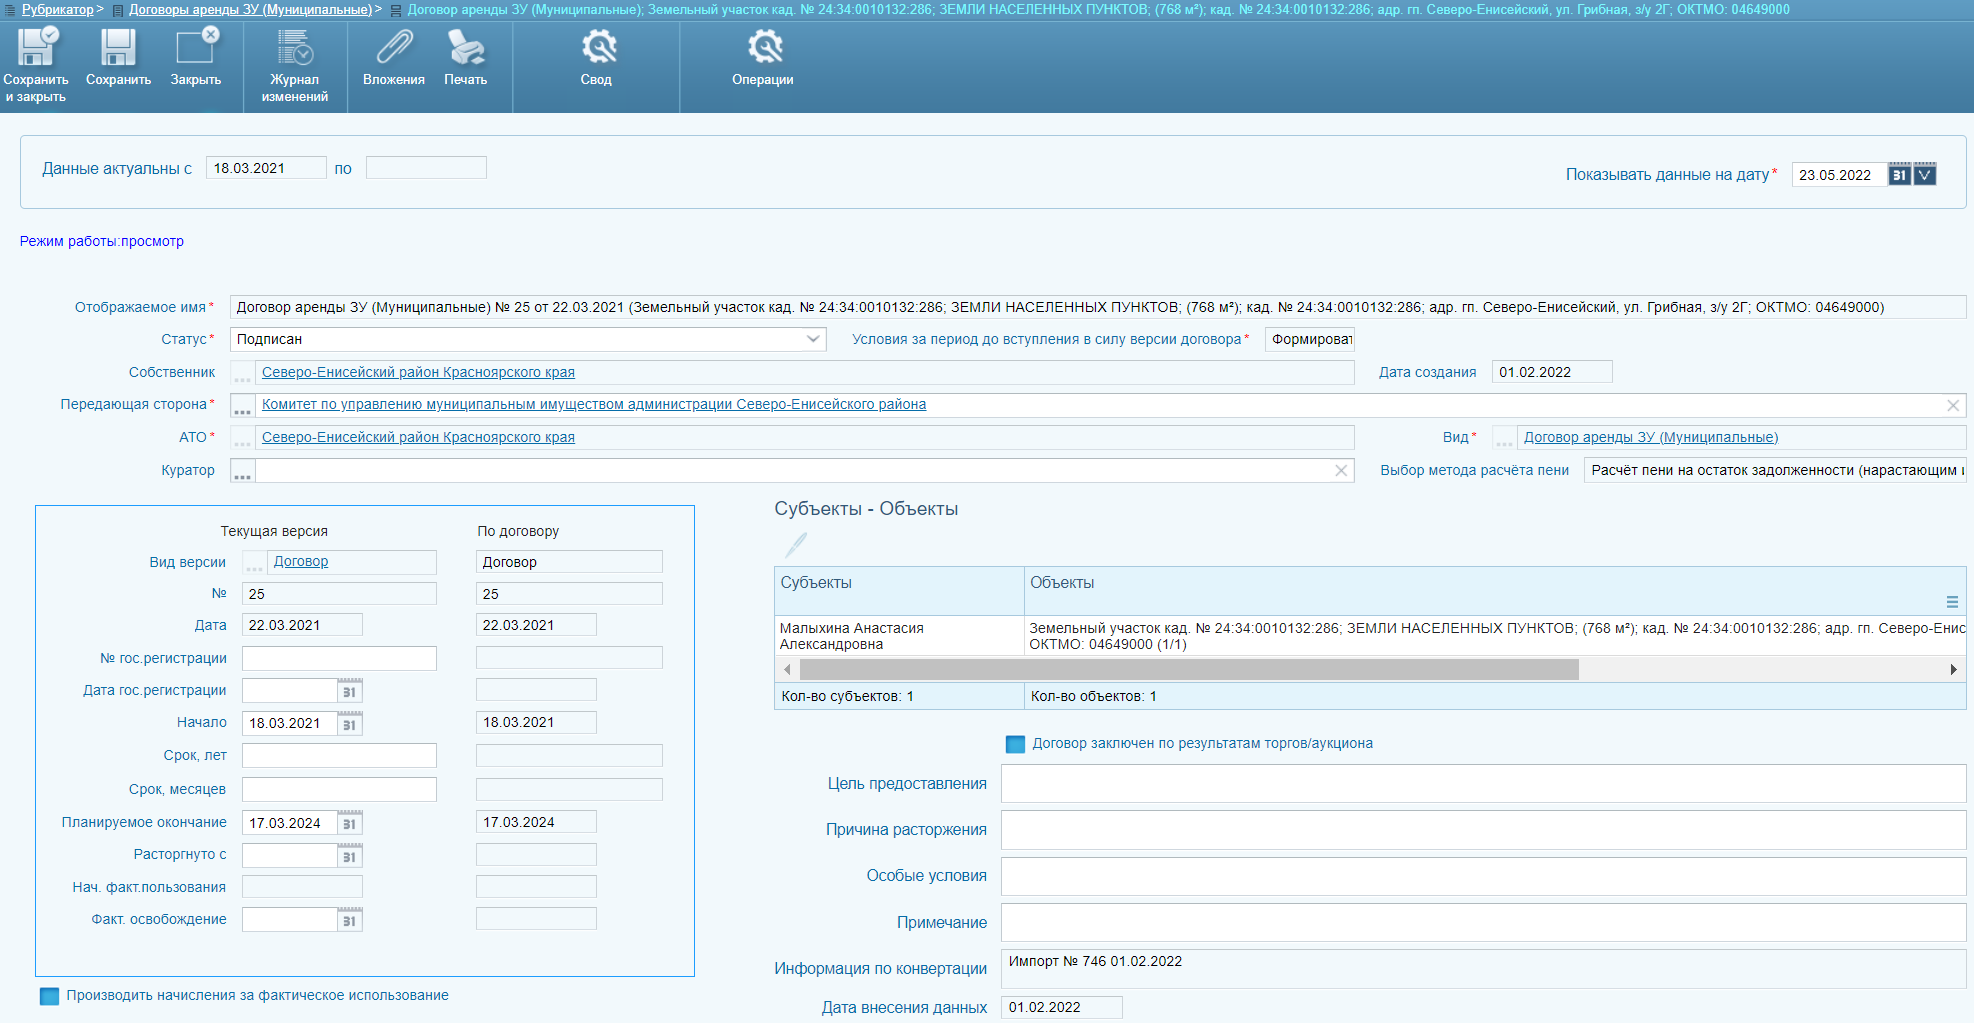The image size is (1974, 1023).
Task: Click ellipsis button for Вид версии
Action: pos(254,562)
